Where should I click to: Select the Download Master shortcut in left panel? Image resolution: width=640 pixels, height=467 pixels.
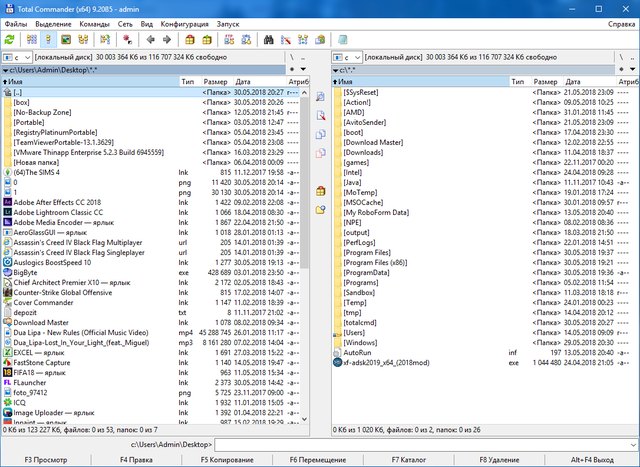[41, 323]
